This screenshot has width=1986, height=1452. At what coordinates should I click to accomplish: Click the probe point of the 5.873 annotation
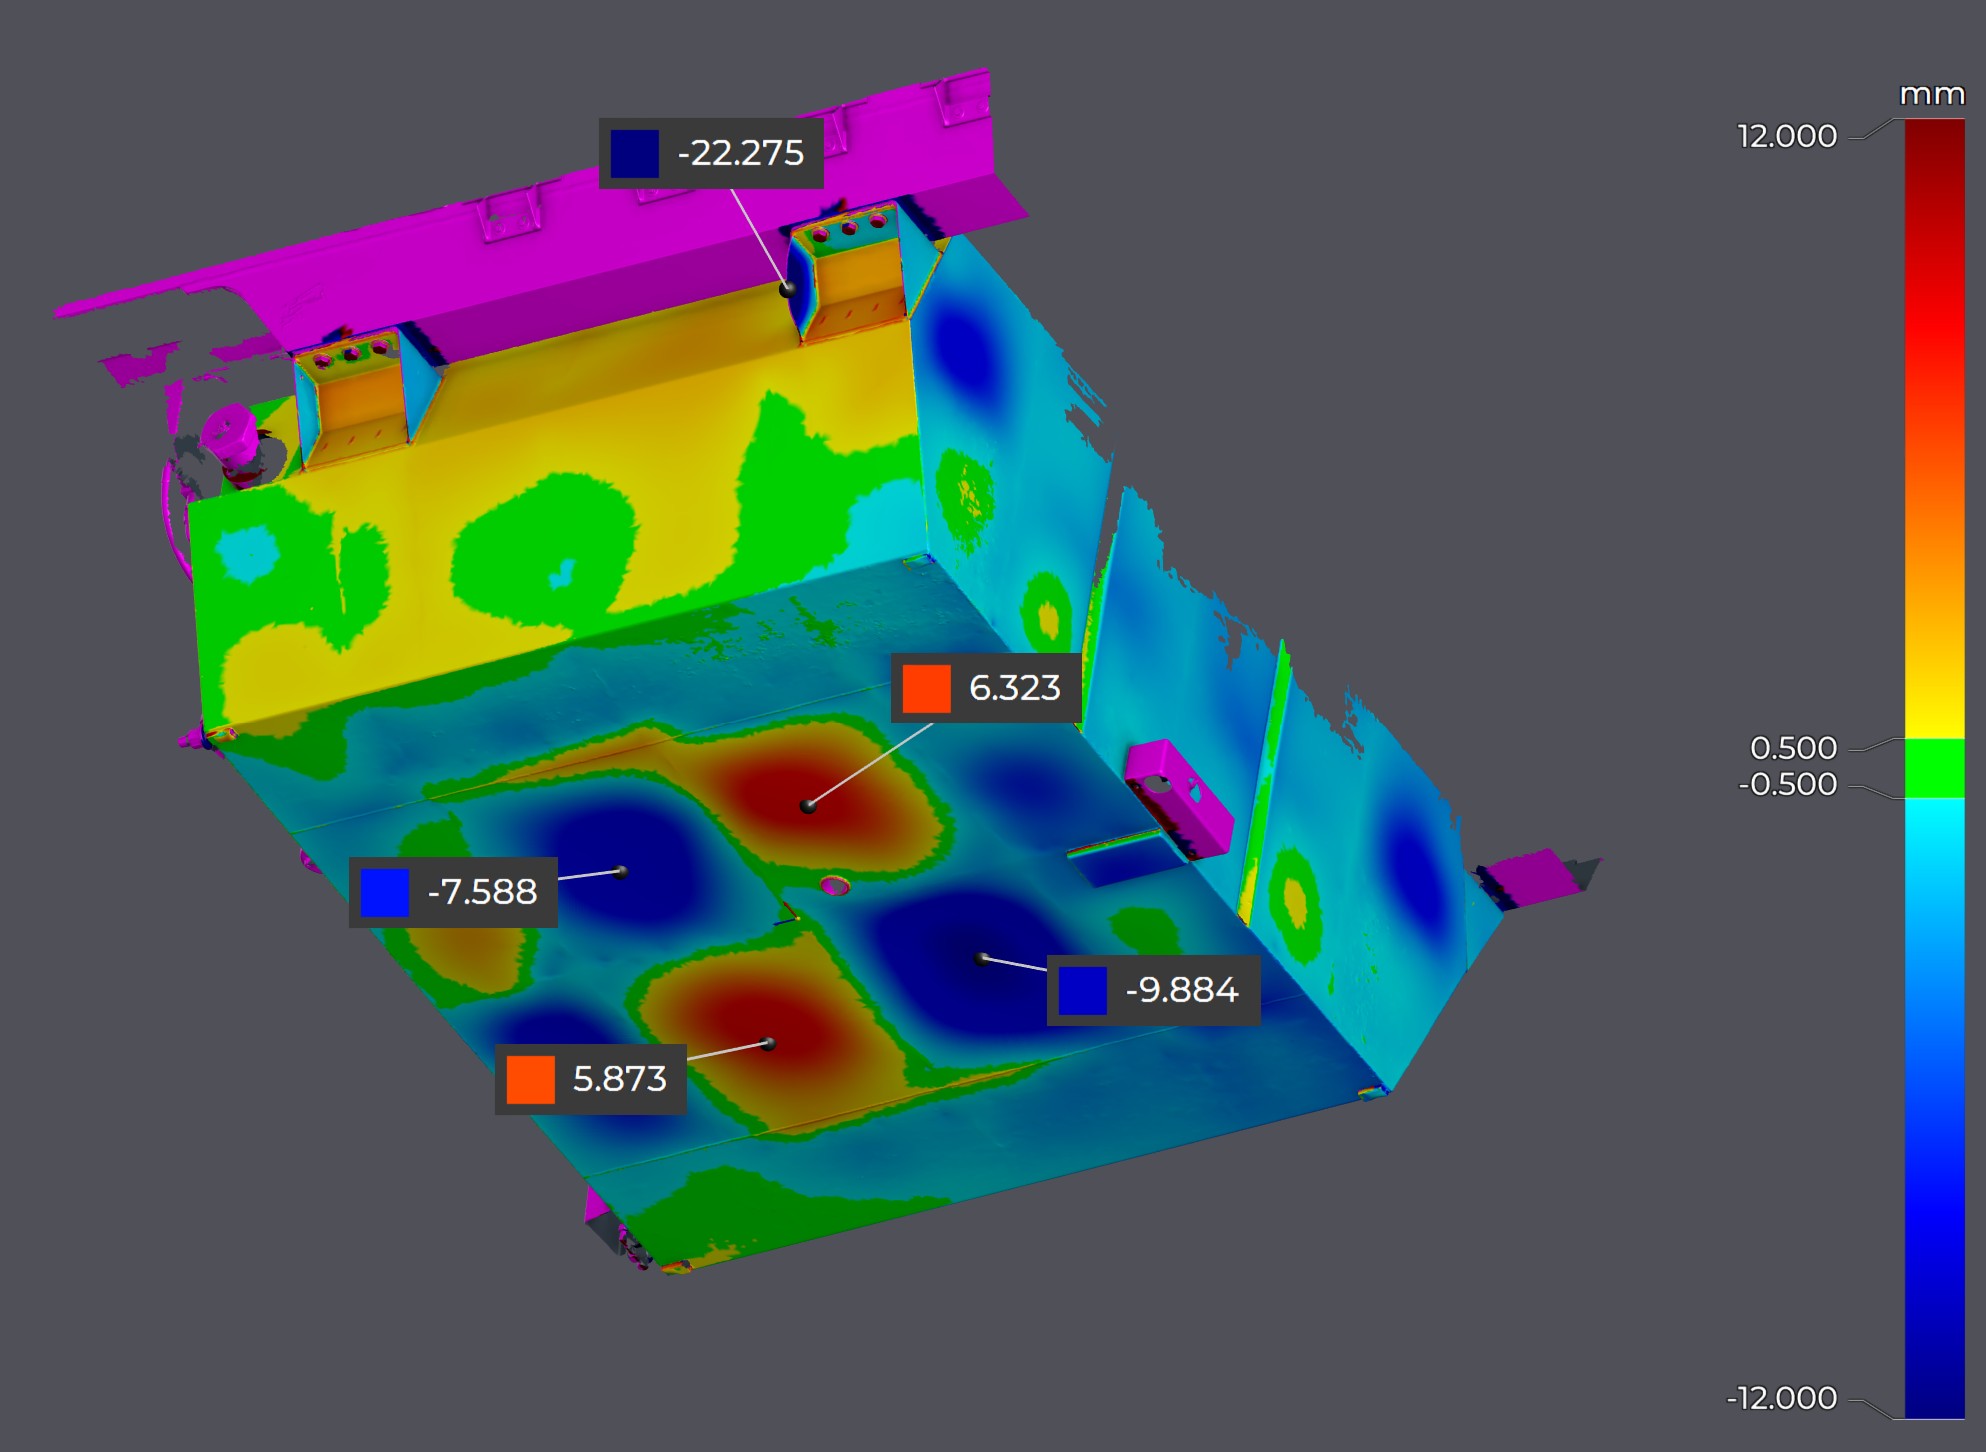coord(768,1044)
